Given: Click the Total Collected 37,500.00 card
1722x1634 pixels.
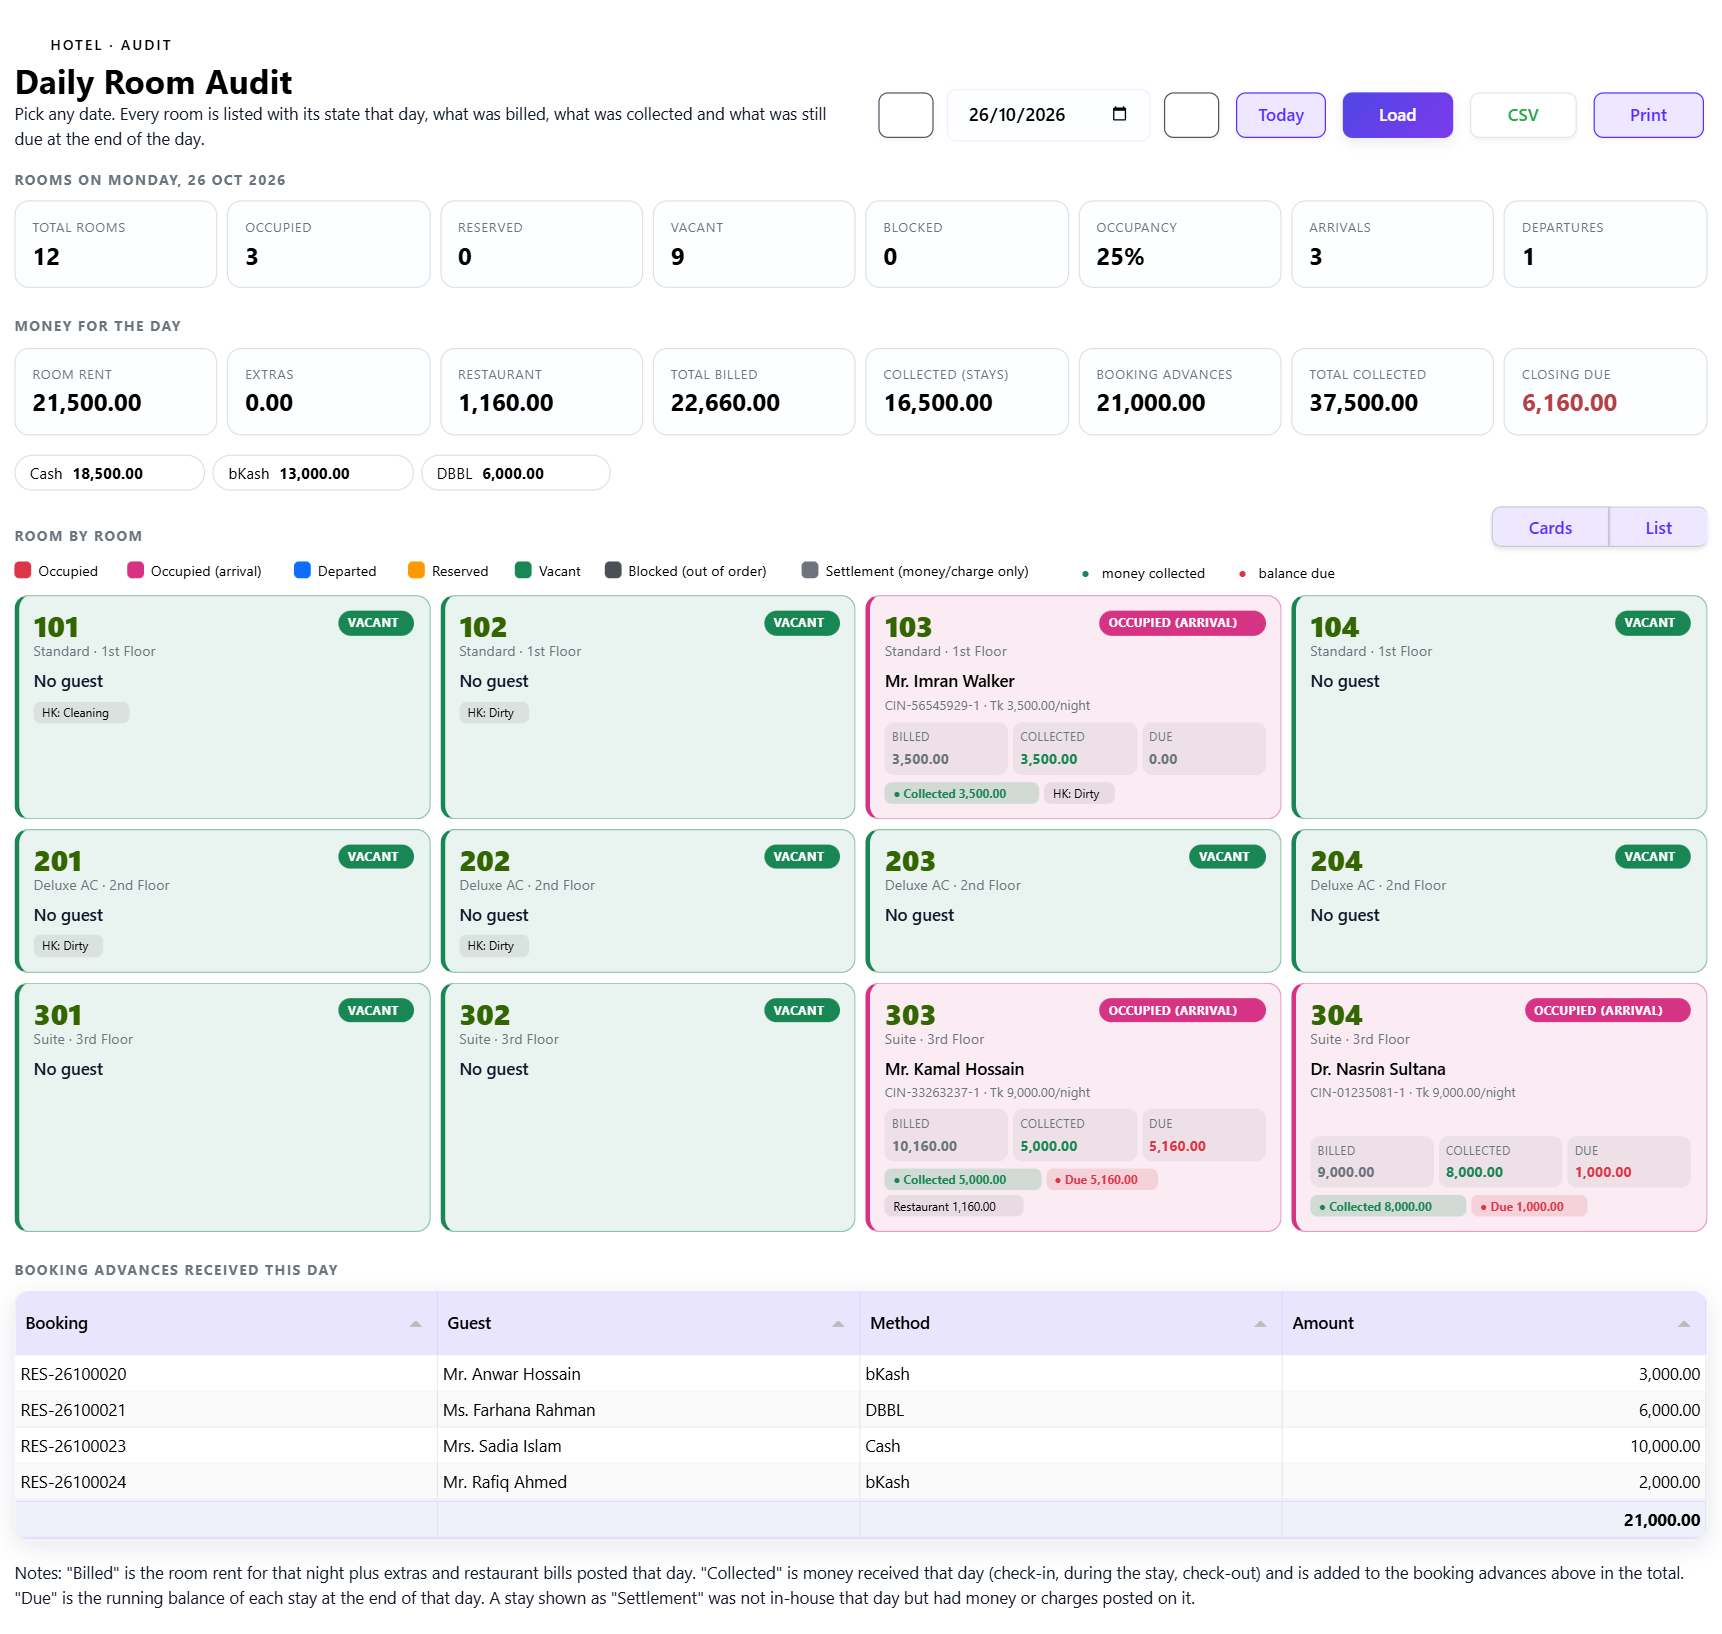Looking at the screenshot, I should pos(1392,392).
